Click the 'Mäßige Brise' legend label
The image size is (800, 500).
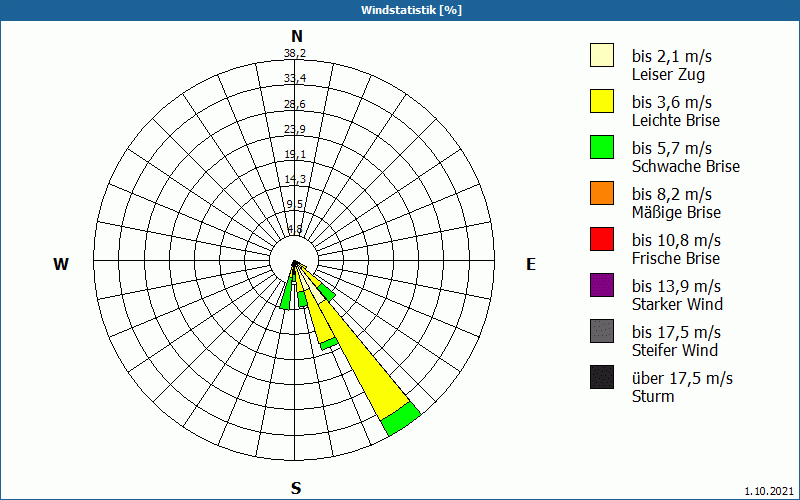677,212
